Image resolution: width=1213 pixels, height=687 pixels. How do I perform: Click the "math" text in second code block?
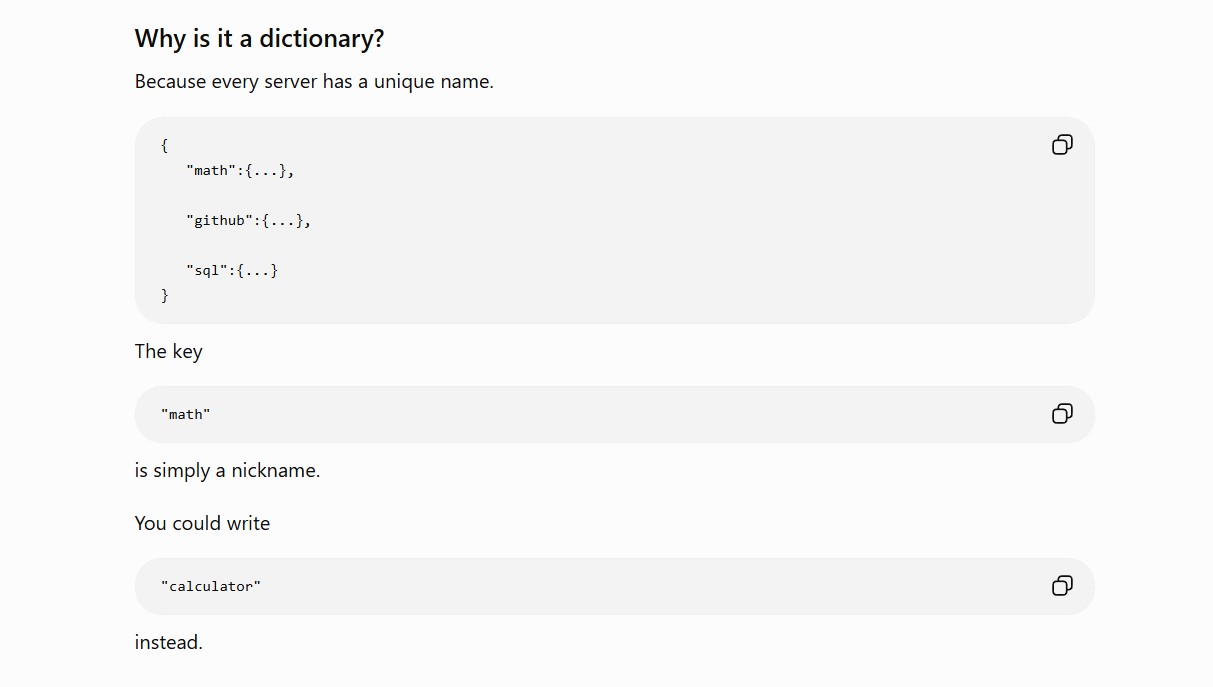(186, 414)
